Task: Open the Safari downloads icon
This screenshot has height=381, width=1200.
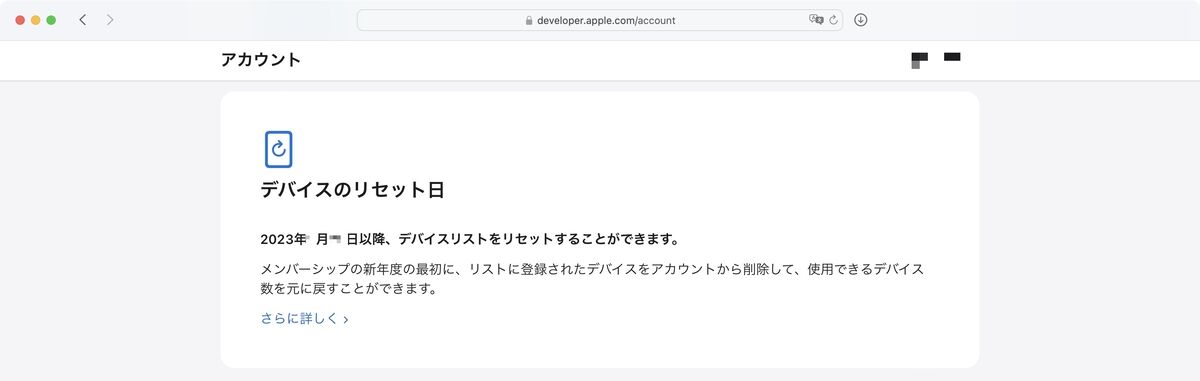Action: click(861, 20)
